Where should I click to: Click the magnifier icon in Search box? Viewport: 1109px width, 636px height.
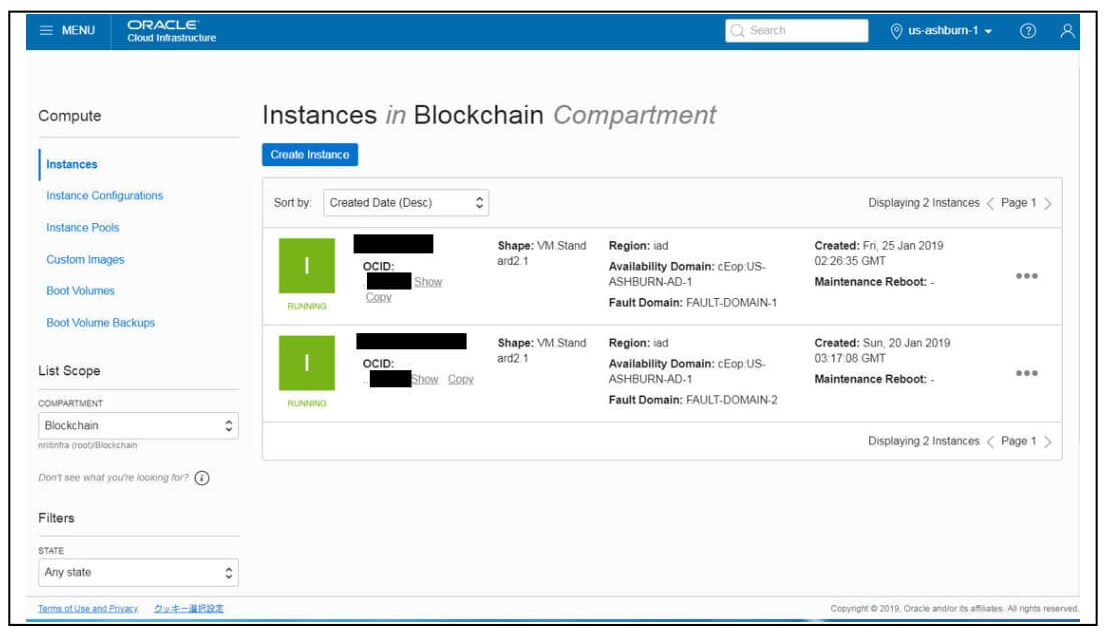pos(737,30)
